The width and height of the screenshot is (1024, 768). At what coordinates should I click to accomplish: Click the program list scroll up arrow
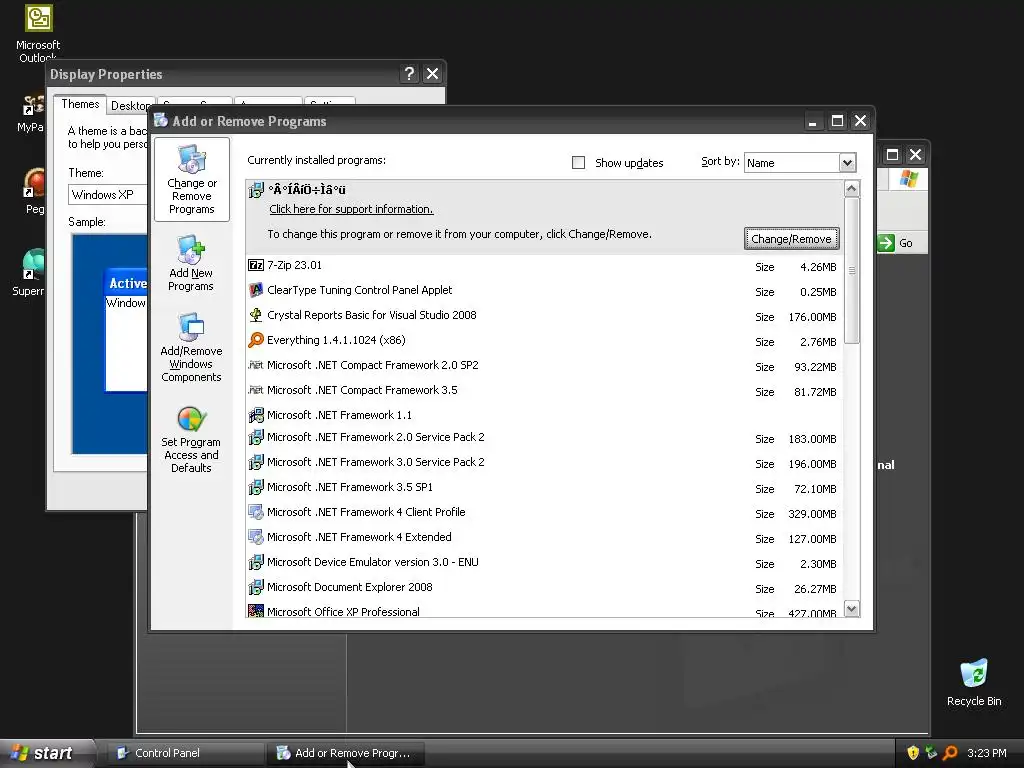point(852,189)
